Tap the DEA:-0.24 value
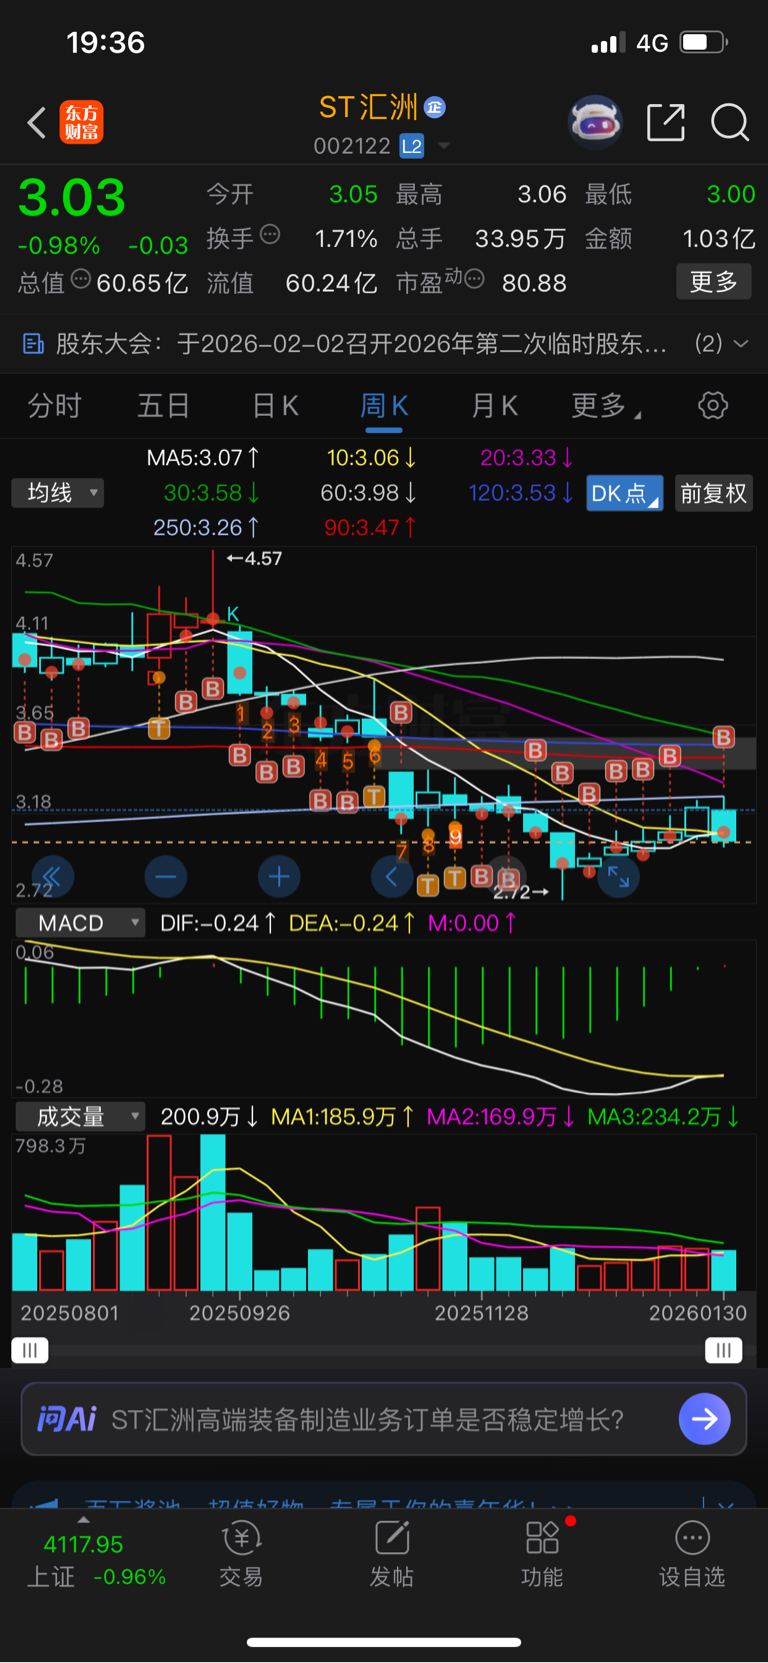The width and height of the screenshot is (768, 1663). 352,923
